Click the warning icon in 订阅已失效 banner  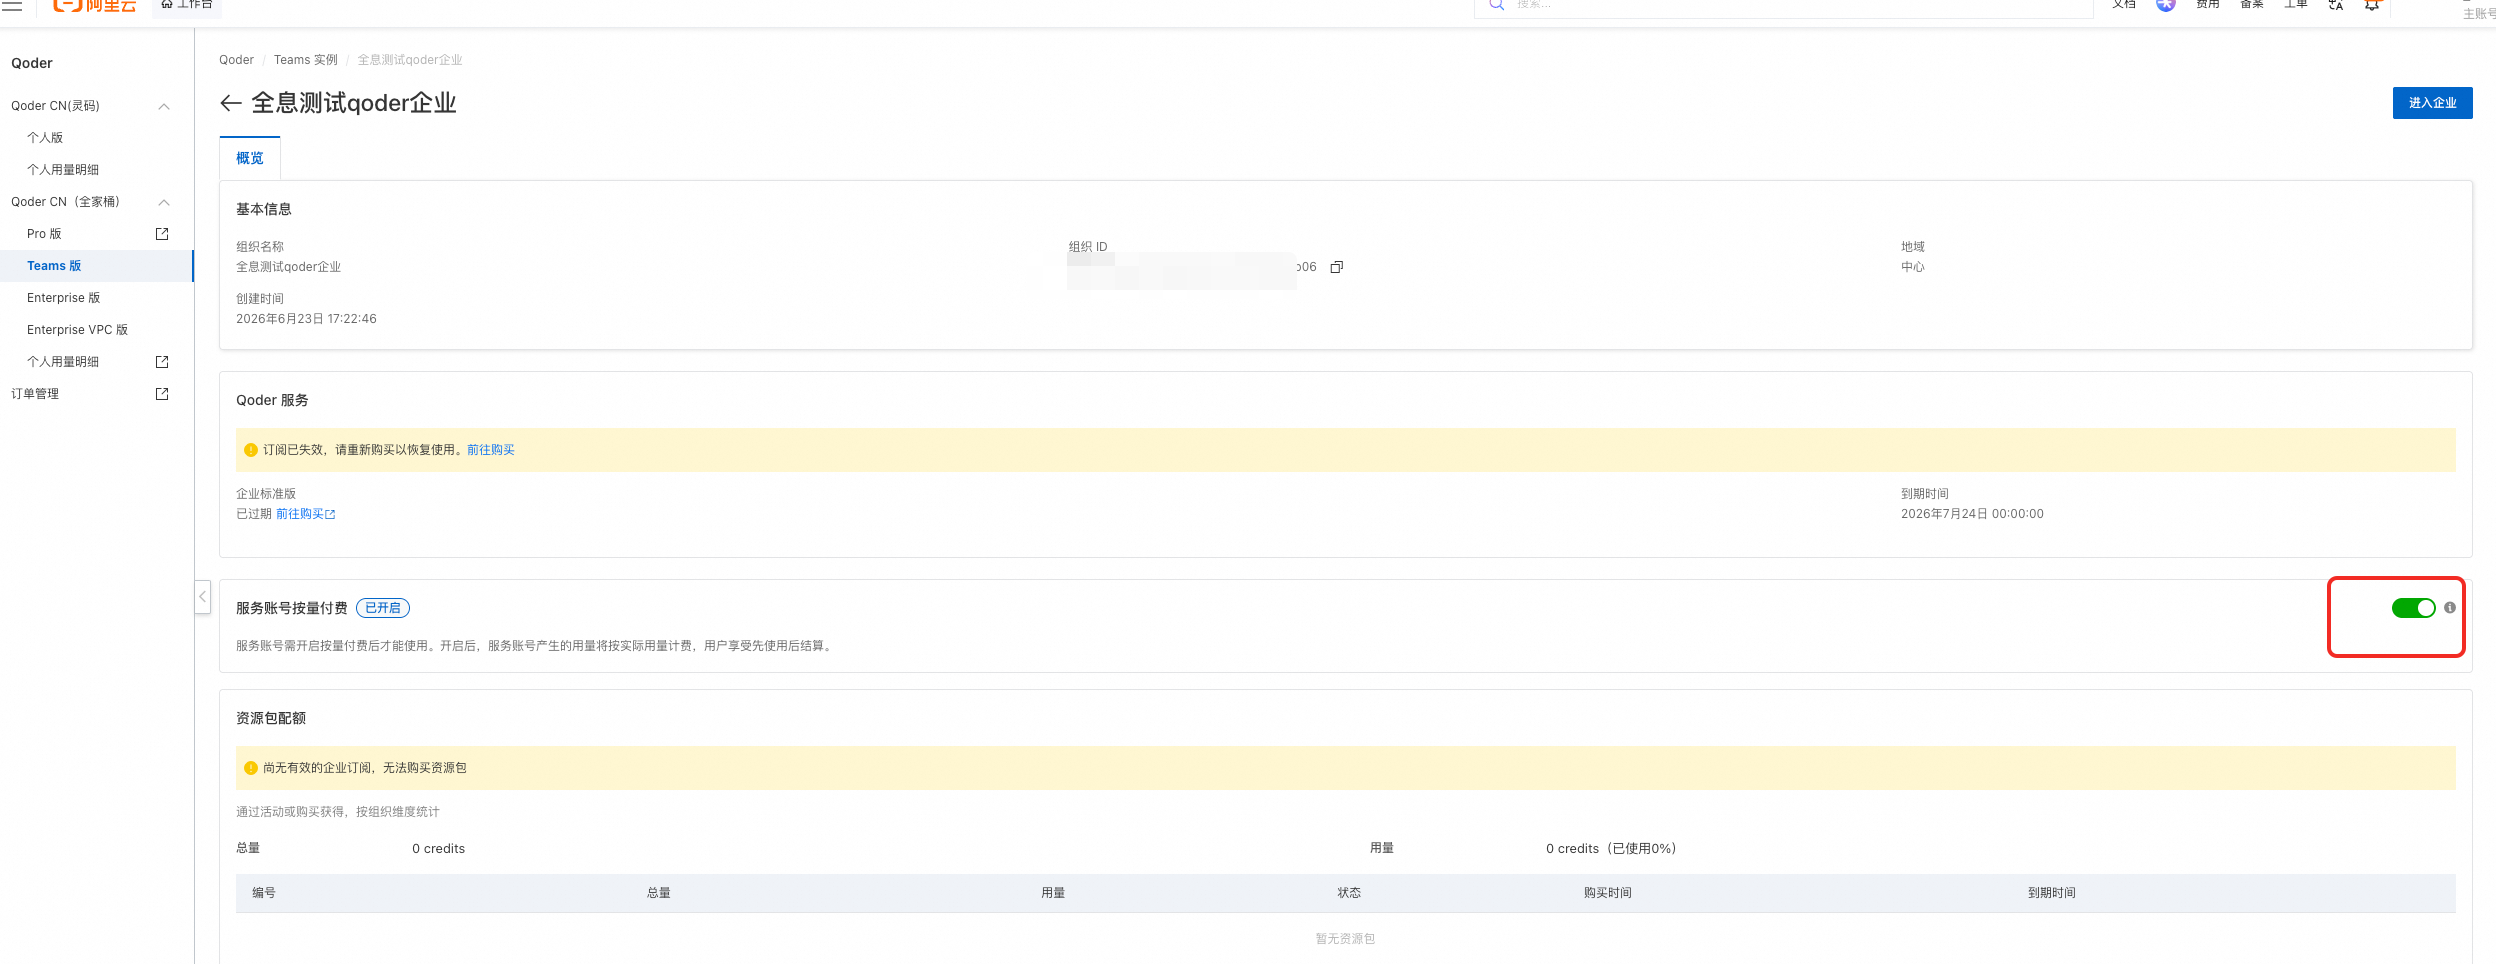pyautogui.click(x=251, y=450)
